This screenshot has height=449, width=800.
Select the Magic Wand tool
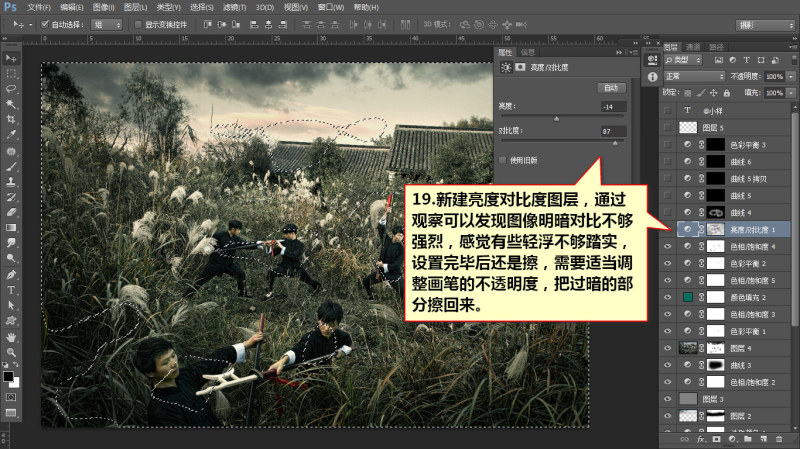tap(11, 104)
